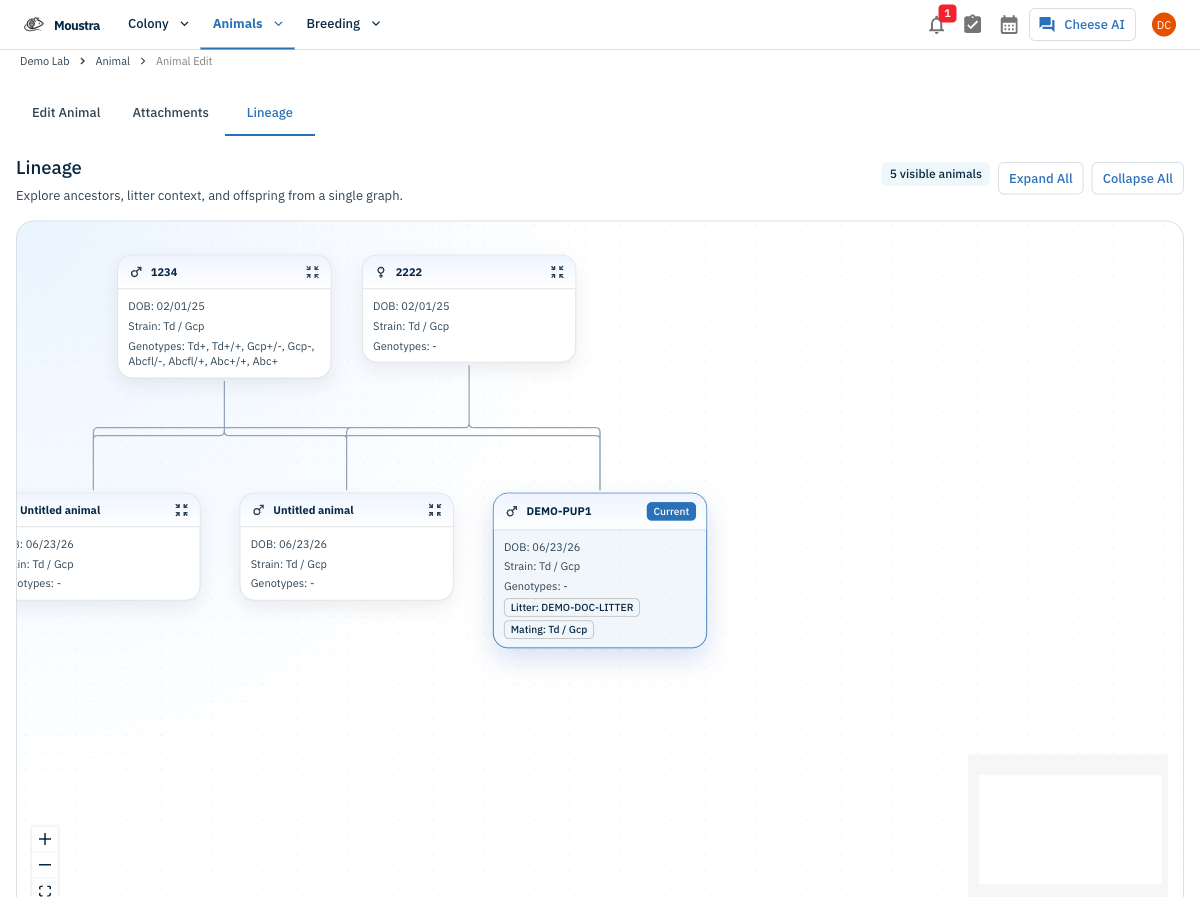Select the 2222 animal card title
The width and height of the screenshot is (1200, 897).
409,272
